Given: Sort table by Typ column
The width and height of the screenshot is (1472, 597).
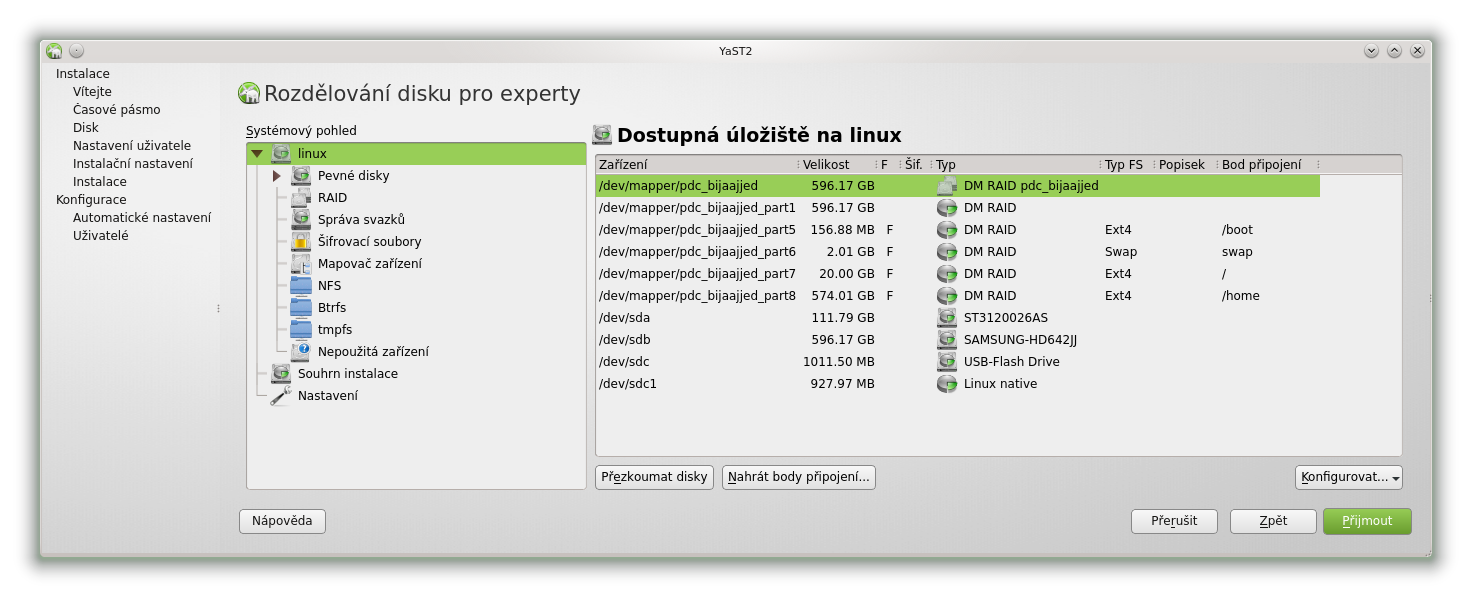Looking at the screenshot, I should pos(1017,164).
